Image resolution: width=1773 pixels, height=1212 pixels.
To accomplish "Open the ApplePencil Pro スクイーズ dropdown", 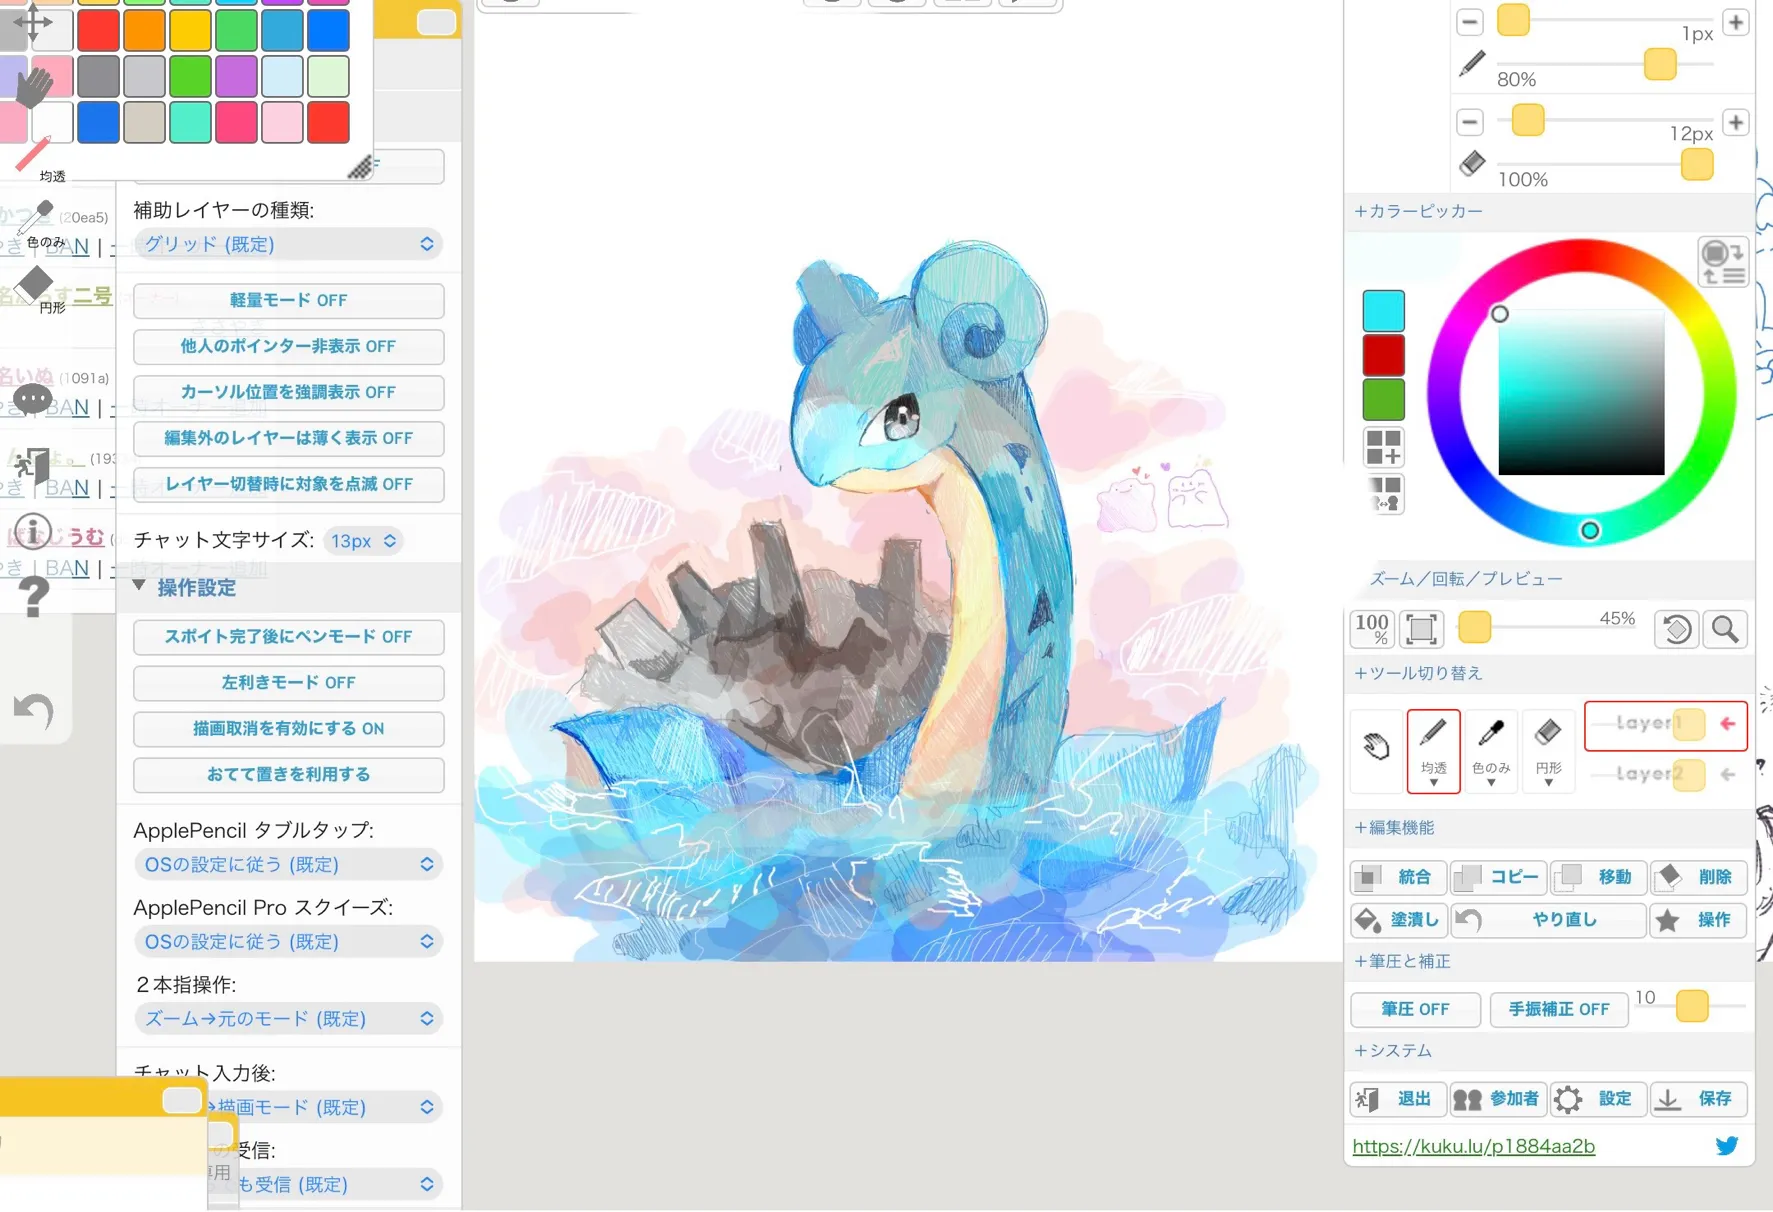I will click(288, 941).
